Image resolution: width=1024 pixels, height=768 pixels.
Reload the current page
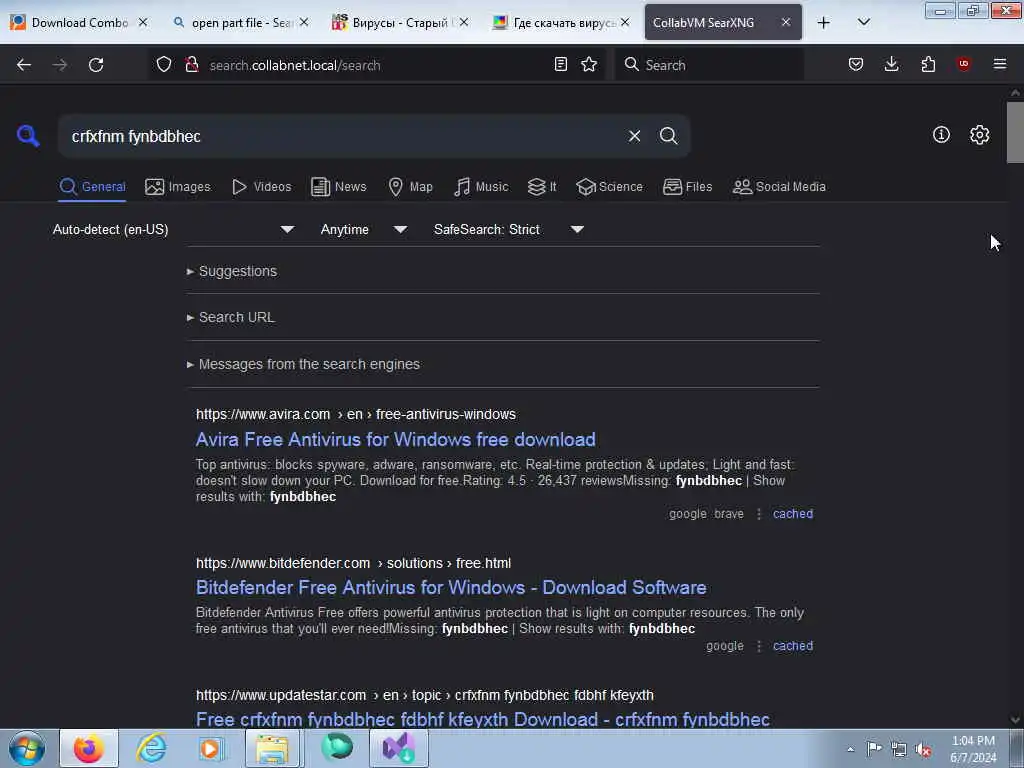(x=96, y=65)
